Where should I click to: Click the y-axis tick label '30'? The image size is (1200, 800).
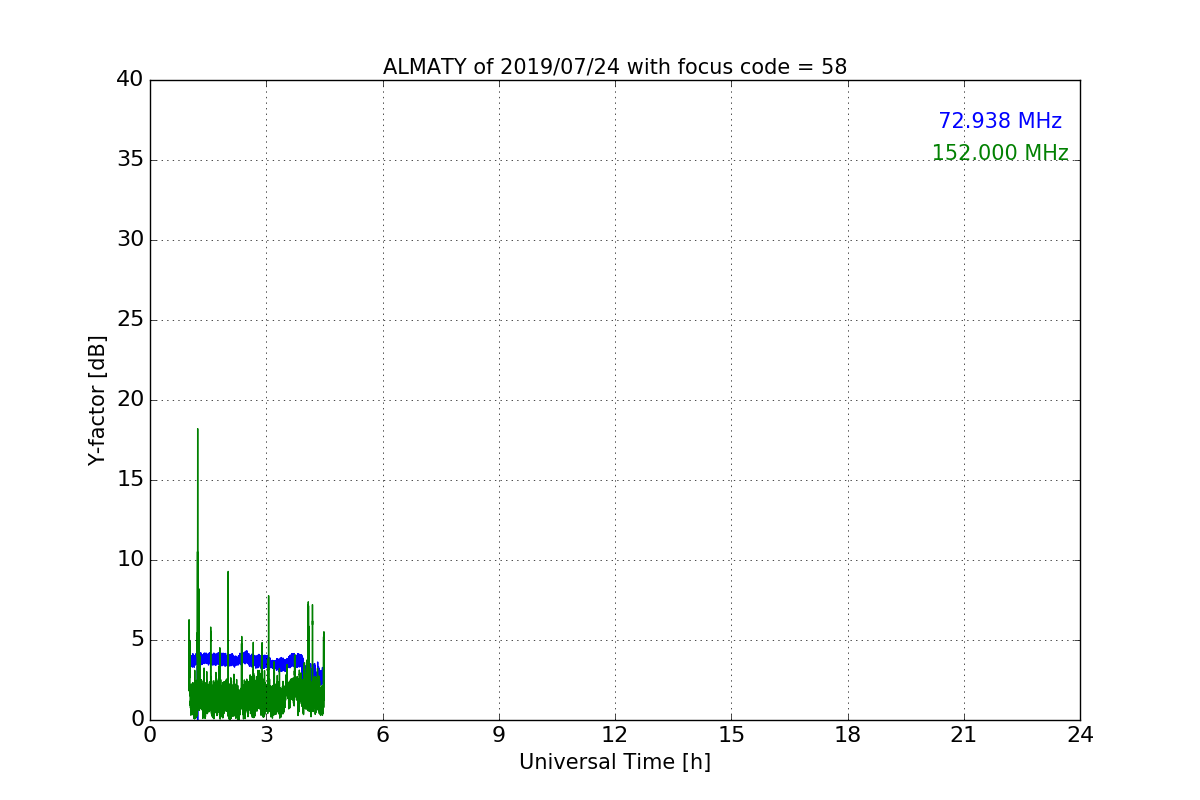(130, 240)
